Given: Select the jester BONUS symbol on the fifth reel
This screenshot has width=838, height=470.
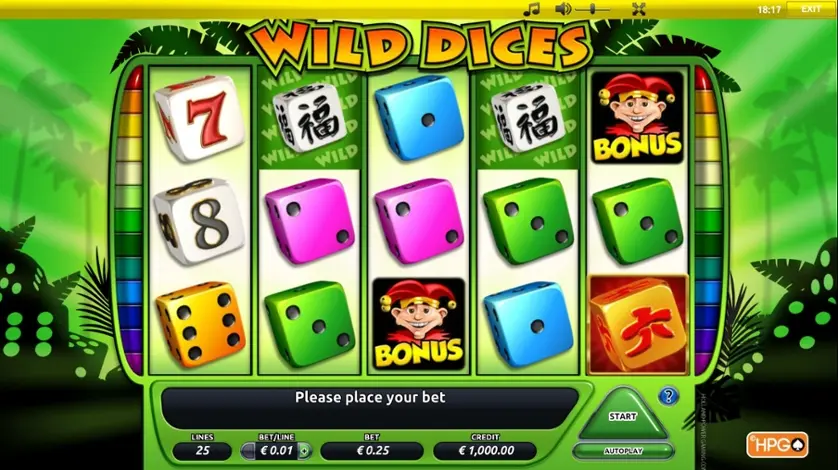Looking at the screenshot, I should coord(637,117).
